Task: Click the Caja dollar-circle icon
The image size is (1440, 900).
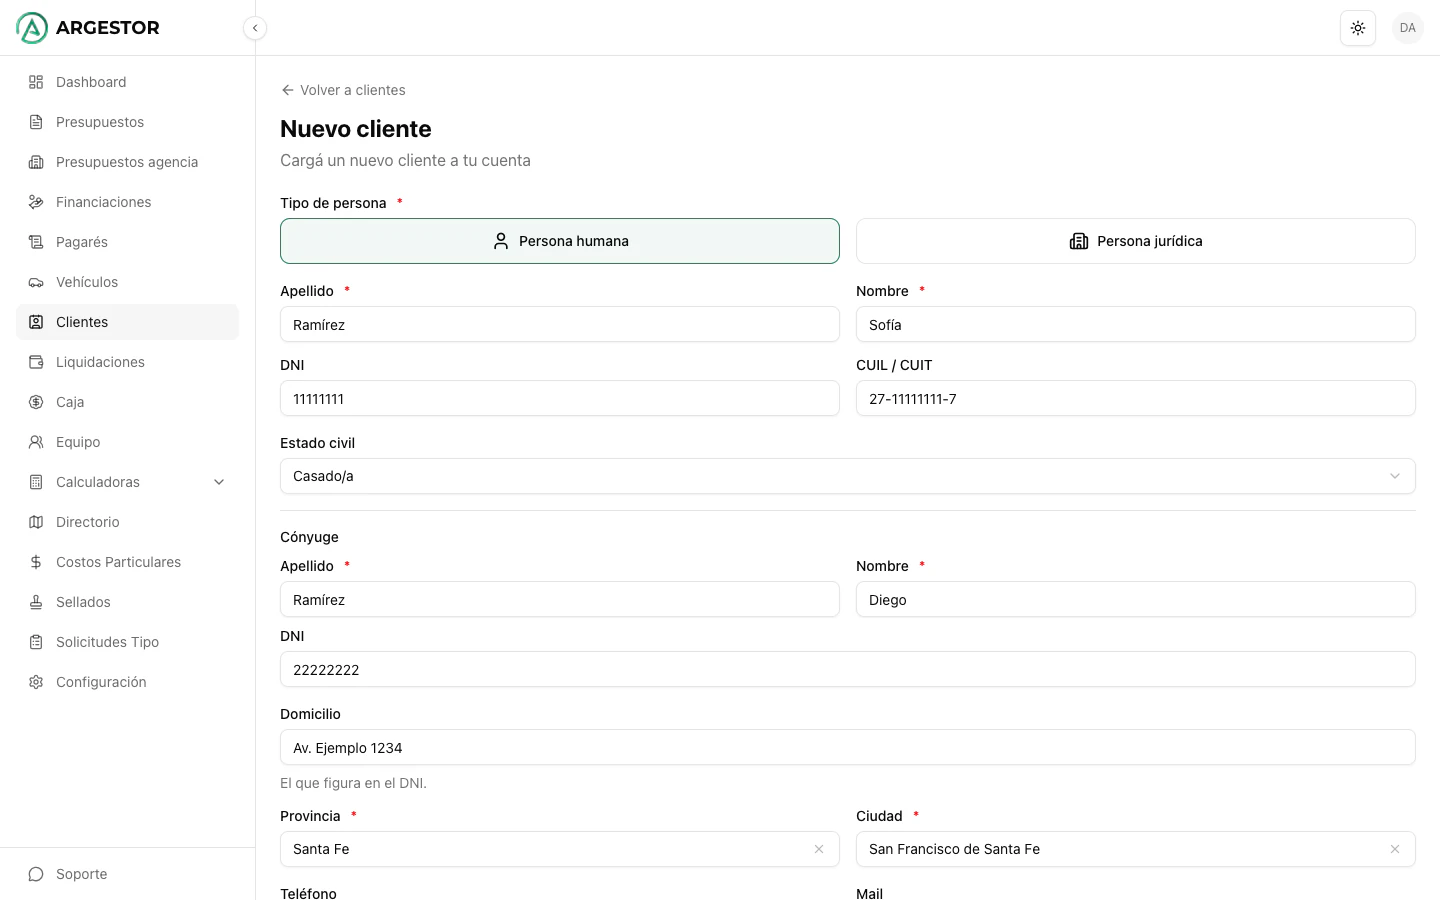Action: 36,402
